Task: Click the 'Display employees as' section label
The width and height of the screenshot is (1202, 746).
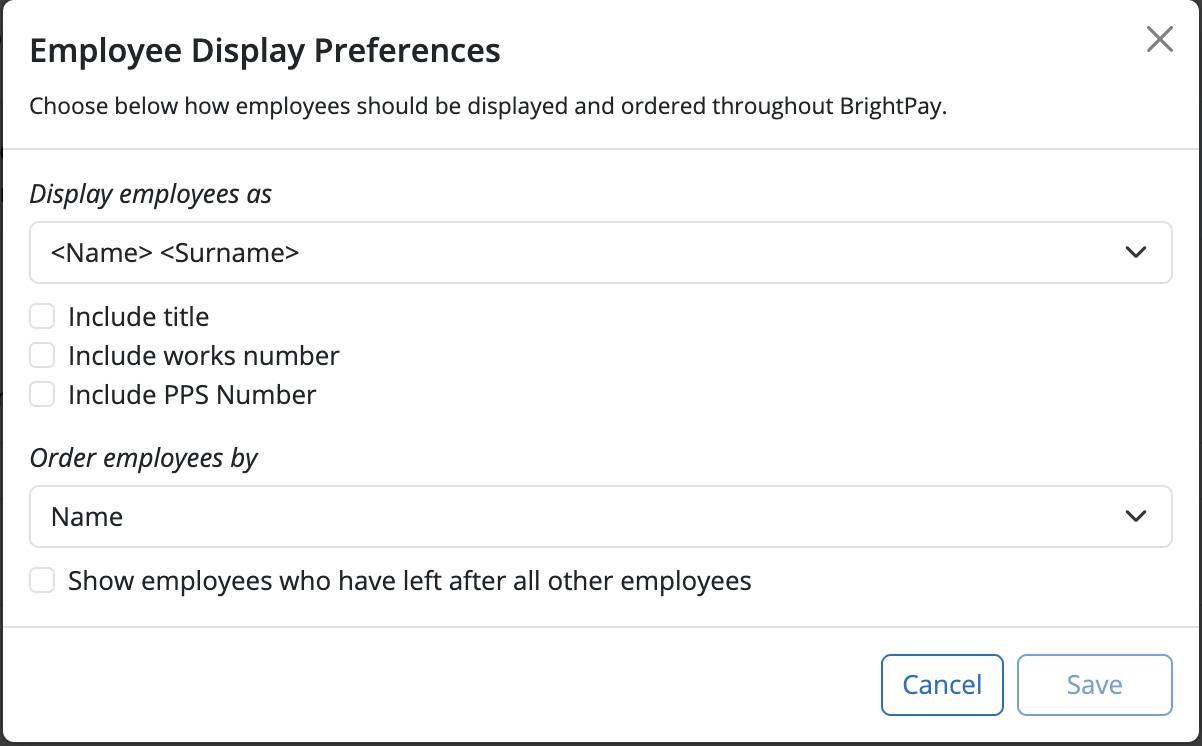Action: (151, 194)
